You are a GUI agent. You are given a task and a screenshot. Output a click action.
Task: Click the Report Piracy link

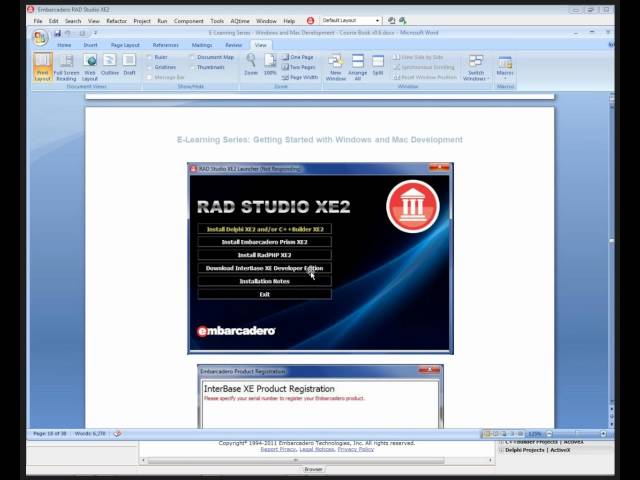tap(278, 449)
